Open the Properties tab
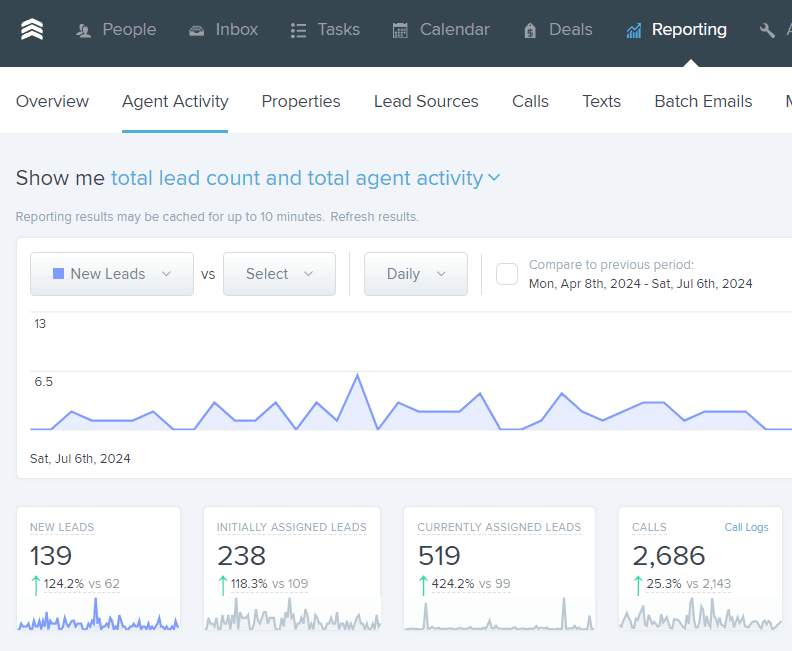Screen dimensions: 792x651 click(x=301, y=101)
